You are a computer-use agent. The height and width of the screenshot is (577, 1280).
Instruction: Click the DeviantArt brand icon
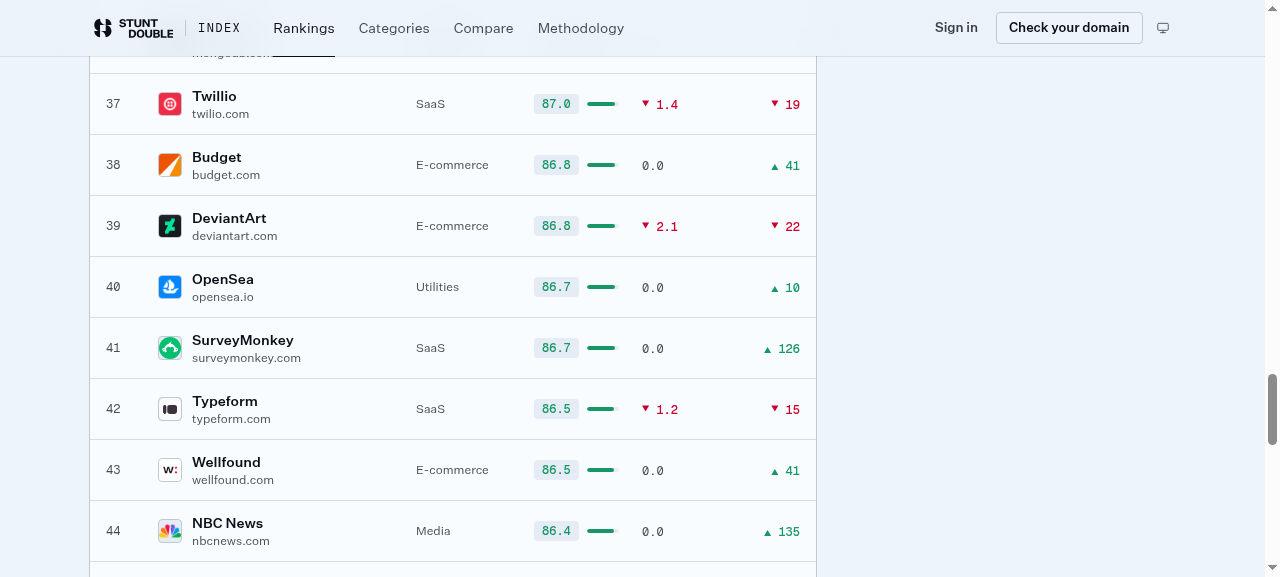(x=170, y=226)
